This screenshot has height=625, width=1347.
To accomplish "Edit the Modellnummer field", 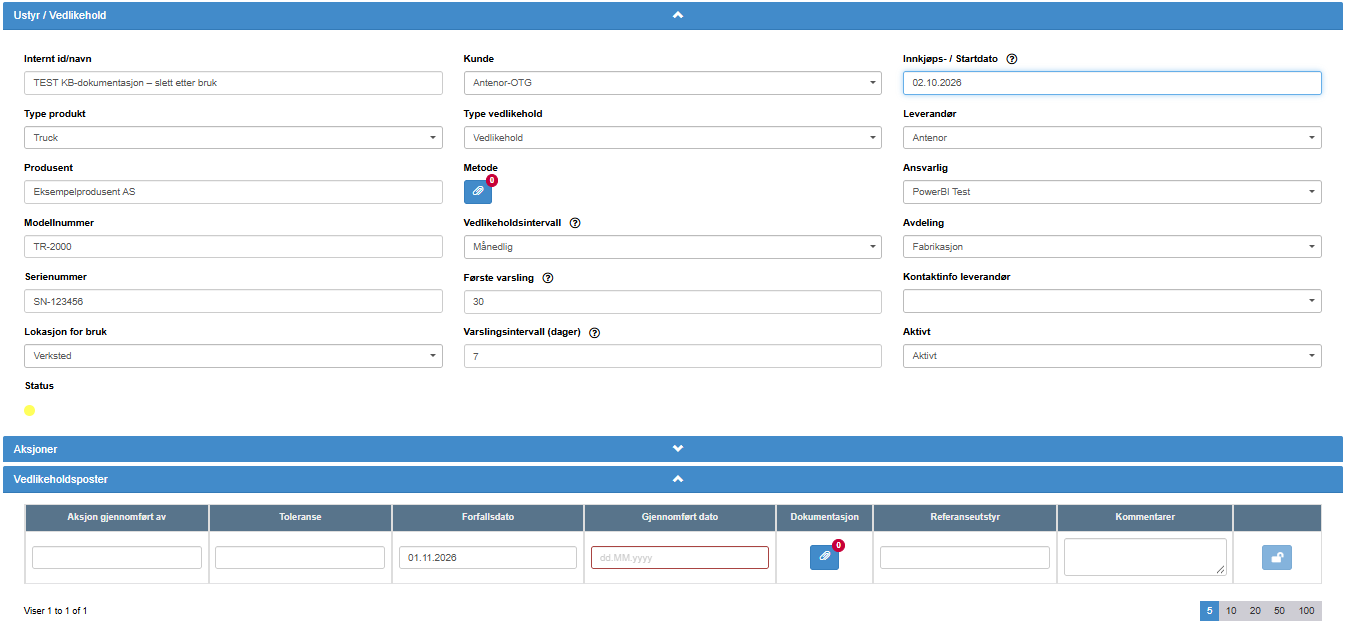I will (x=233, y=246).
